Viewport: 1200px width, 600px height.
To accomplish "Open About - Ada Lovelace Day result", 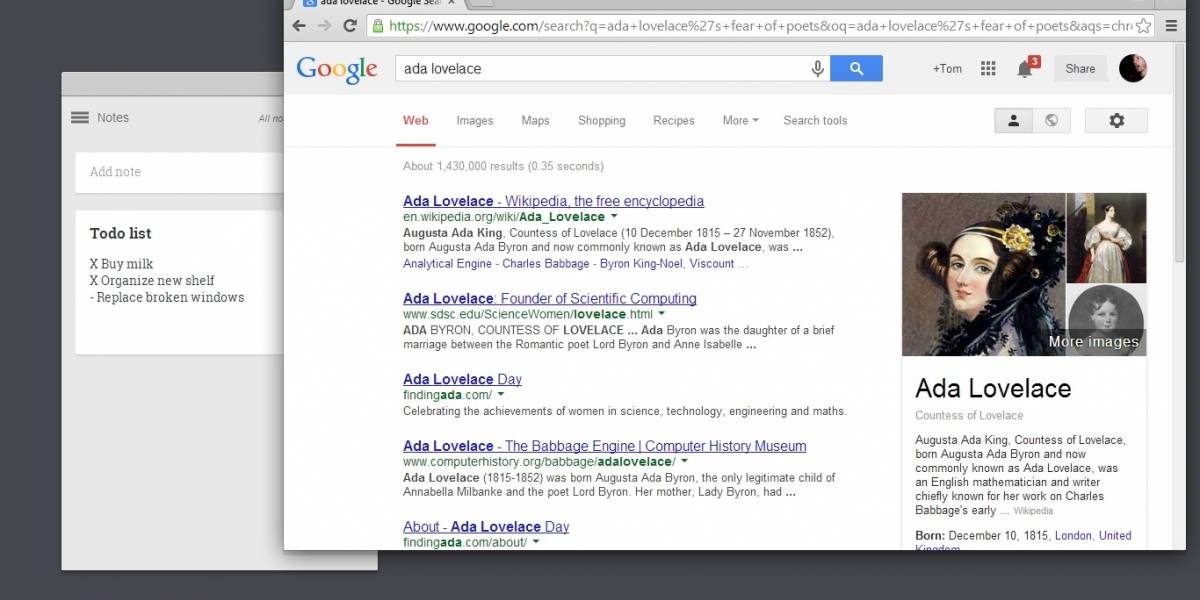I will tap(486, 526).
